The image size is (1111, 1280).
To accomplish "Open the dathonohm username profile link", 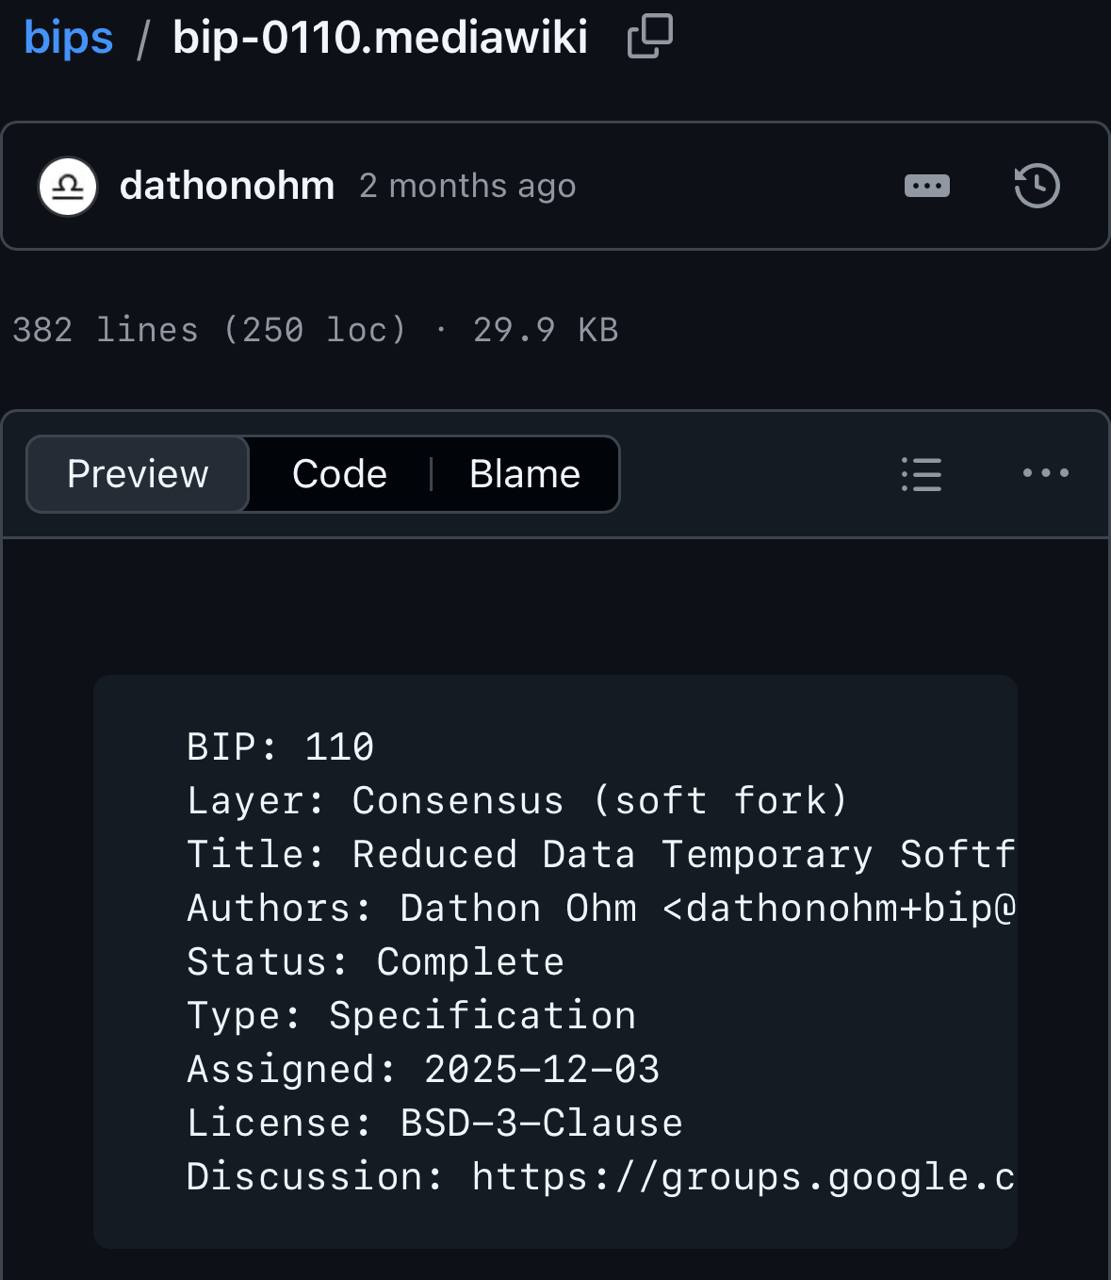I will 227,186.
